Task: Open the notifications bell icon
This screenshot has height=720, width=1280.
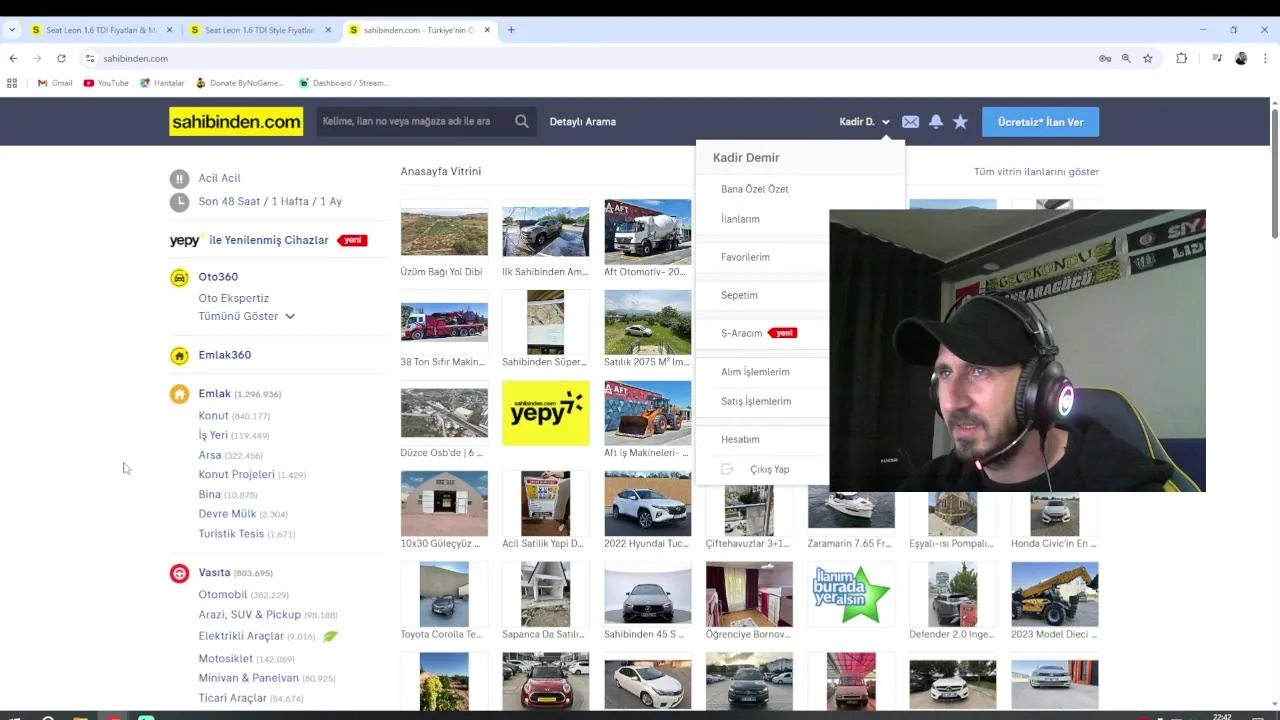Action: pos(936,122)
